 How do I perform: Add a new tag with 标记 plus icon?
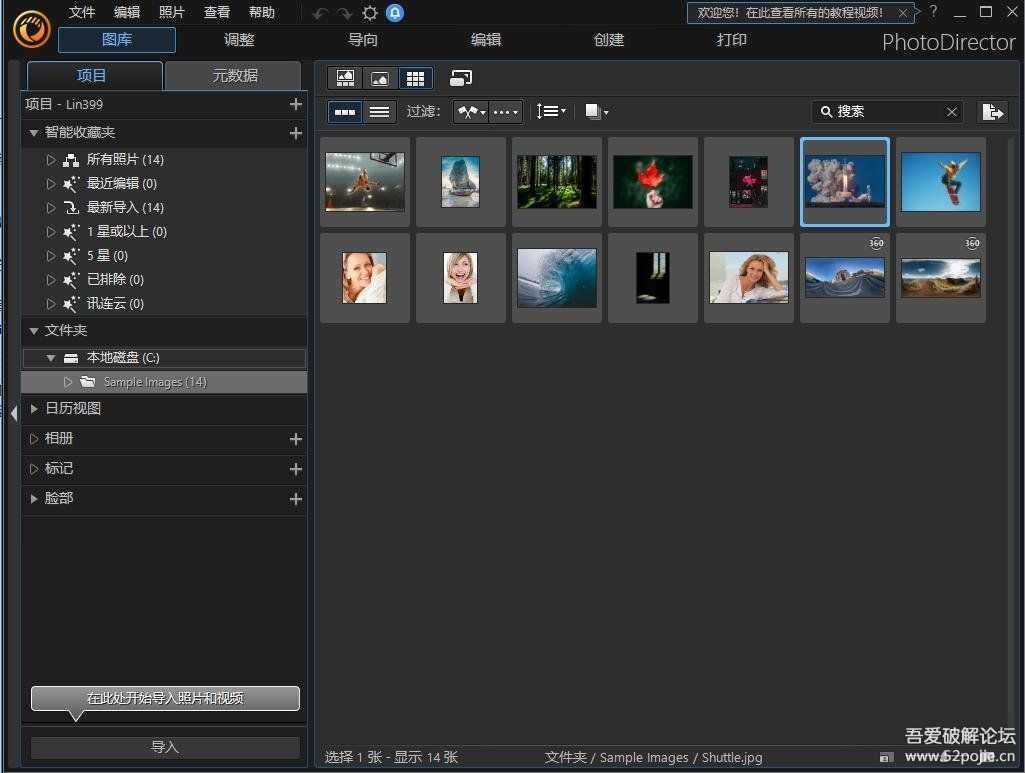tap(295, 469)
